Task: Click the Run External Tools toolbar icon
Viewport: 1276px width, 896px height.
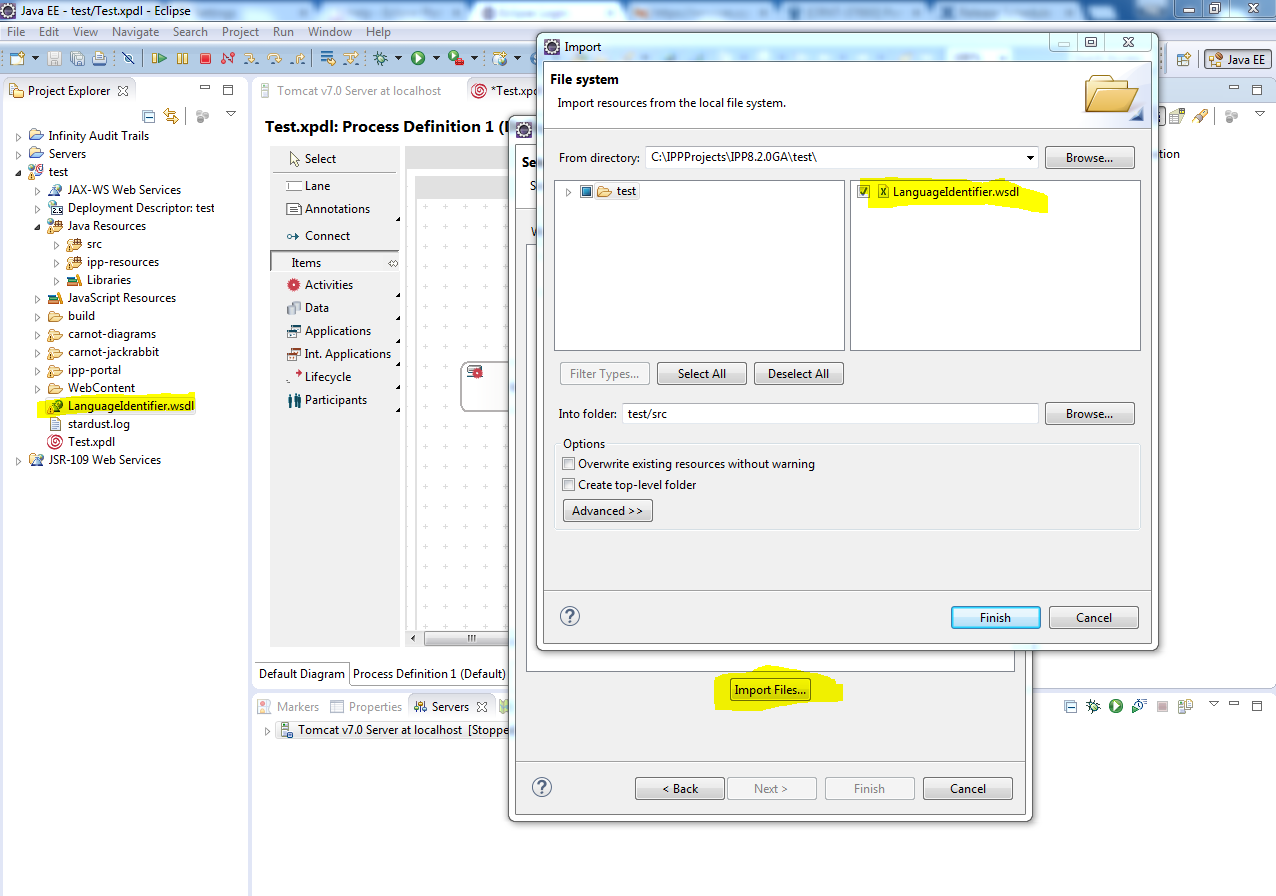Action: [x=455, y=59]
